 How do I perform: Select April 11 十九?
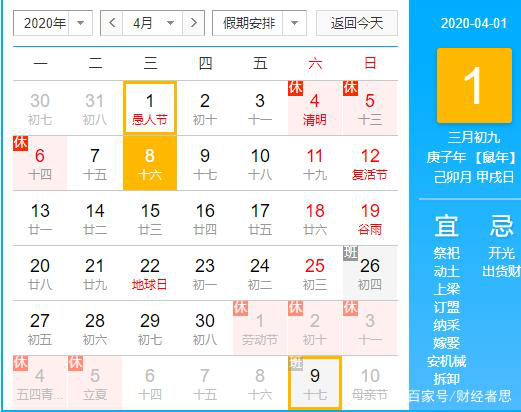tap(315, 163)
